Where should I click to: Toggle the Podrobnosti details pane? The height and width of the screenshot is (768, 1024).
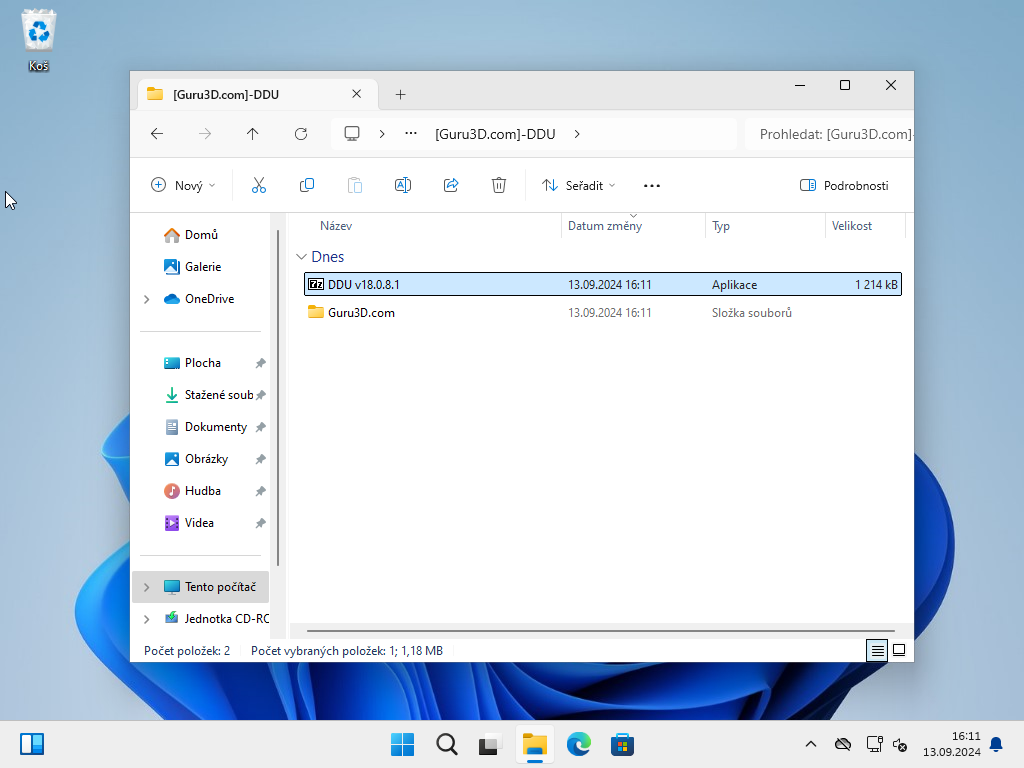click(844, 185)
